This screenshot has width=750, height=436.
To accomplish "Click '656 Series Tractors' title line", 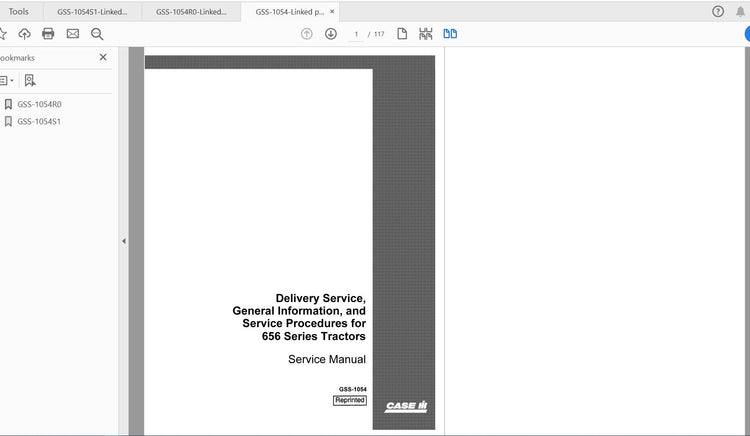I will 313,336.
